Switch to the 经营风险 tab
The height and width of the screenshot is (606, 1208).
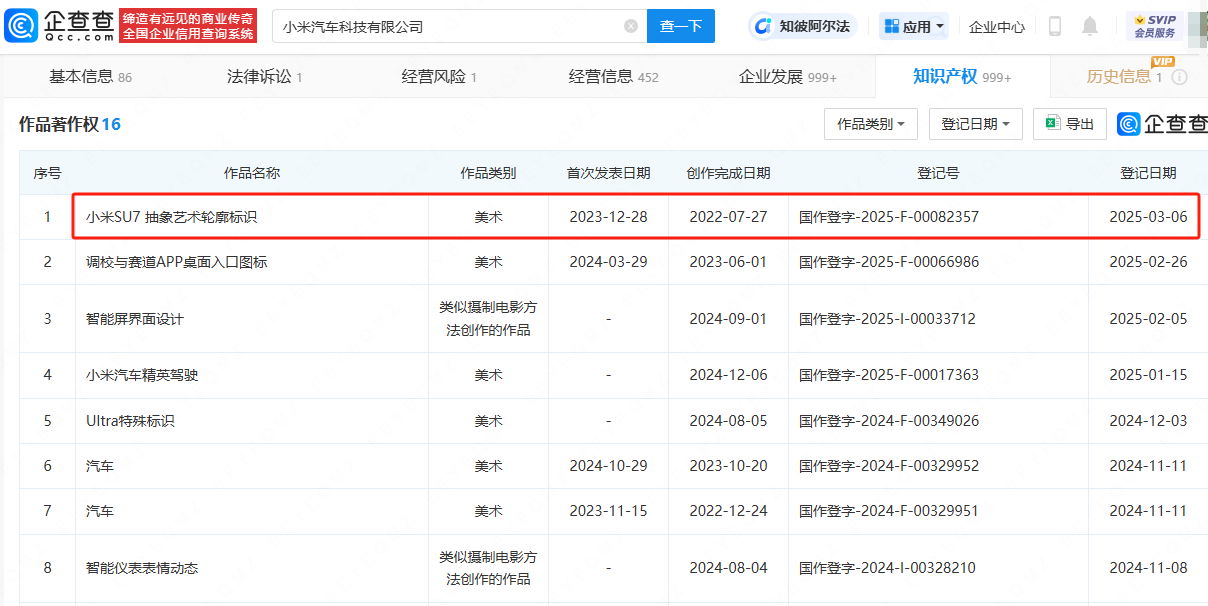439,77
